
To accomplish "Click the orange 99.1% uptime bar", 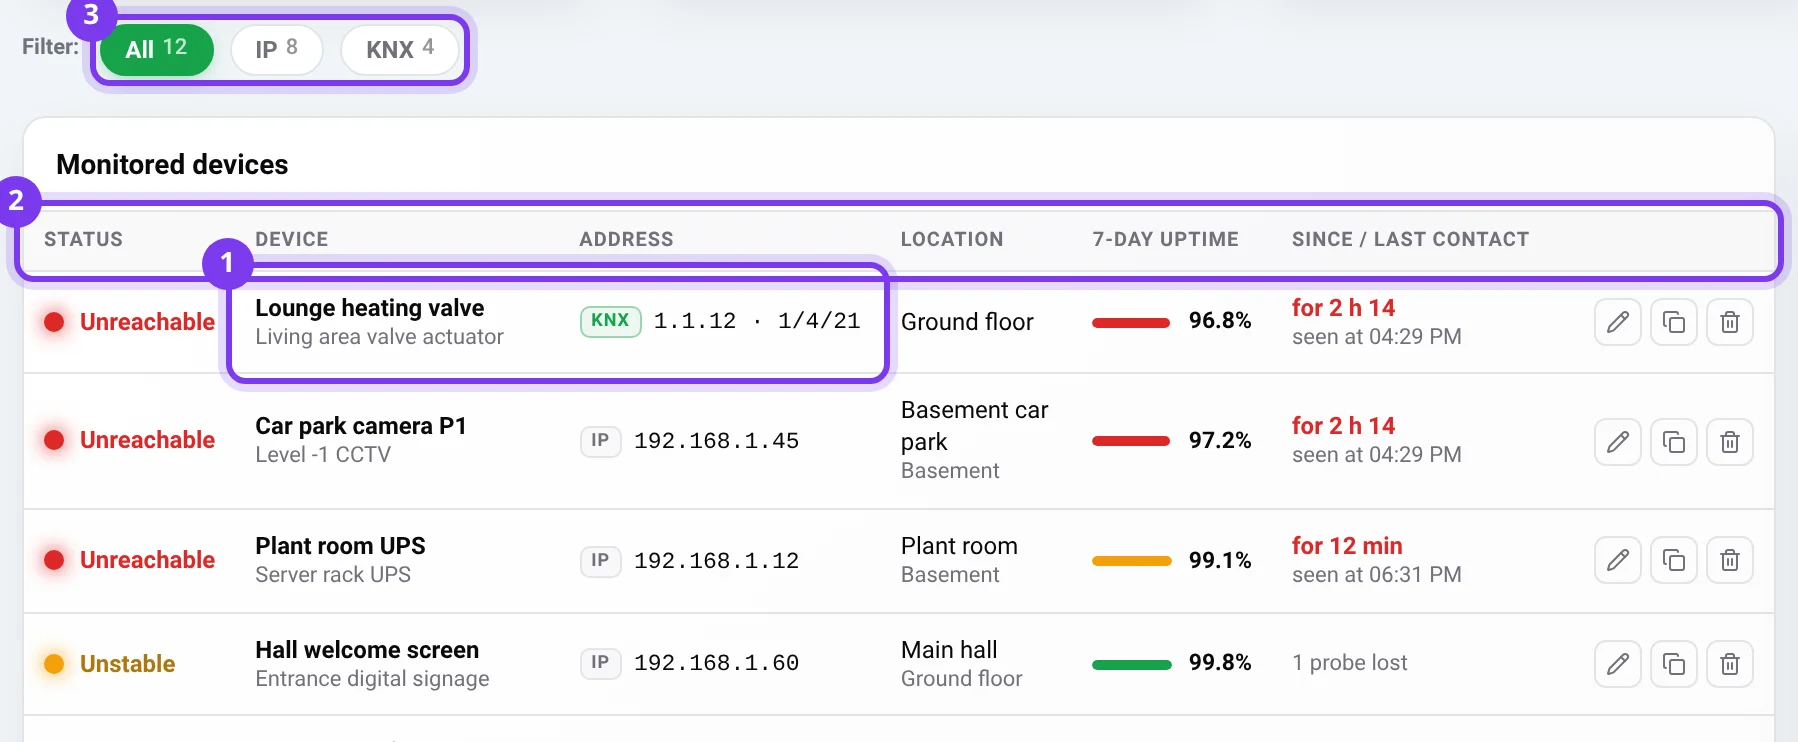I will pos(1131,561).
